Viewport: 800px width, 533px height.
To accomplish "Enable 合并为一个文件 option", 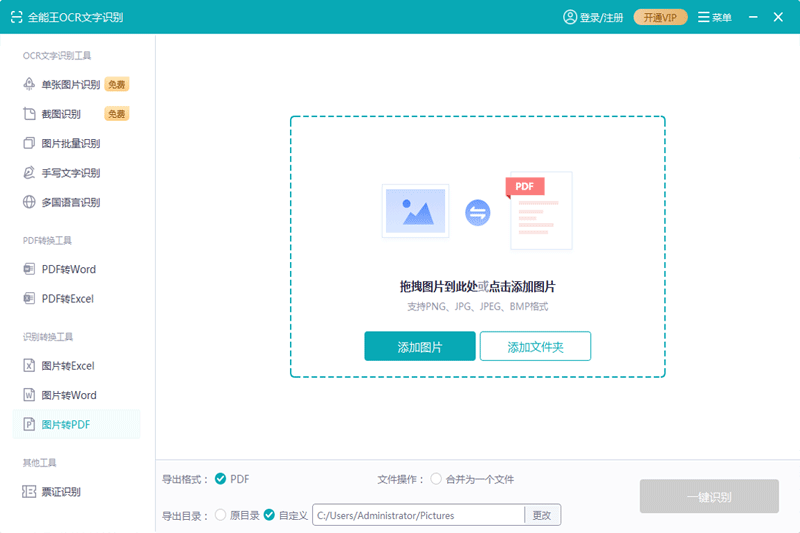I will 436,479.
